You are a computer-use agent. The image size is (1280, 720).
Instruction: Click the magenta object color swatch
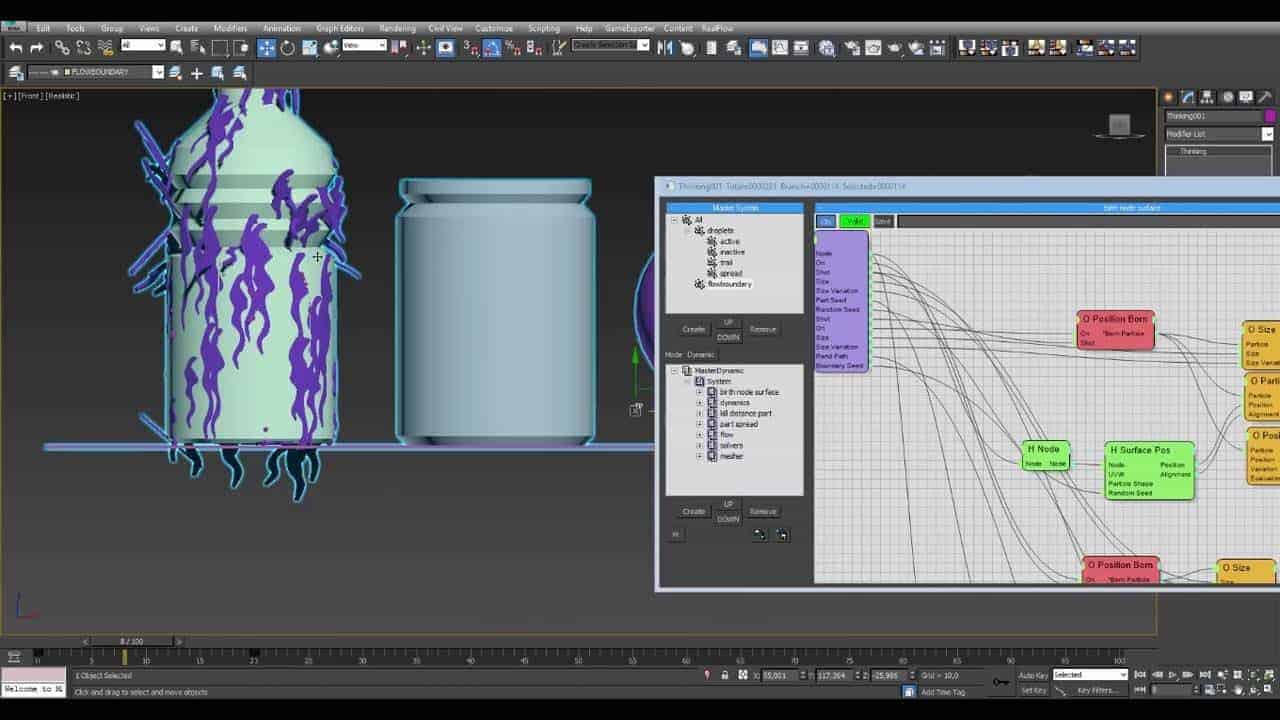pyautogui.click(x=1270, y=116)
